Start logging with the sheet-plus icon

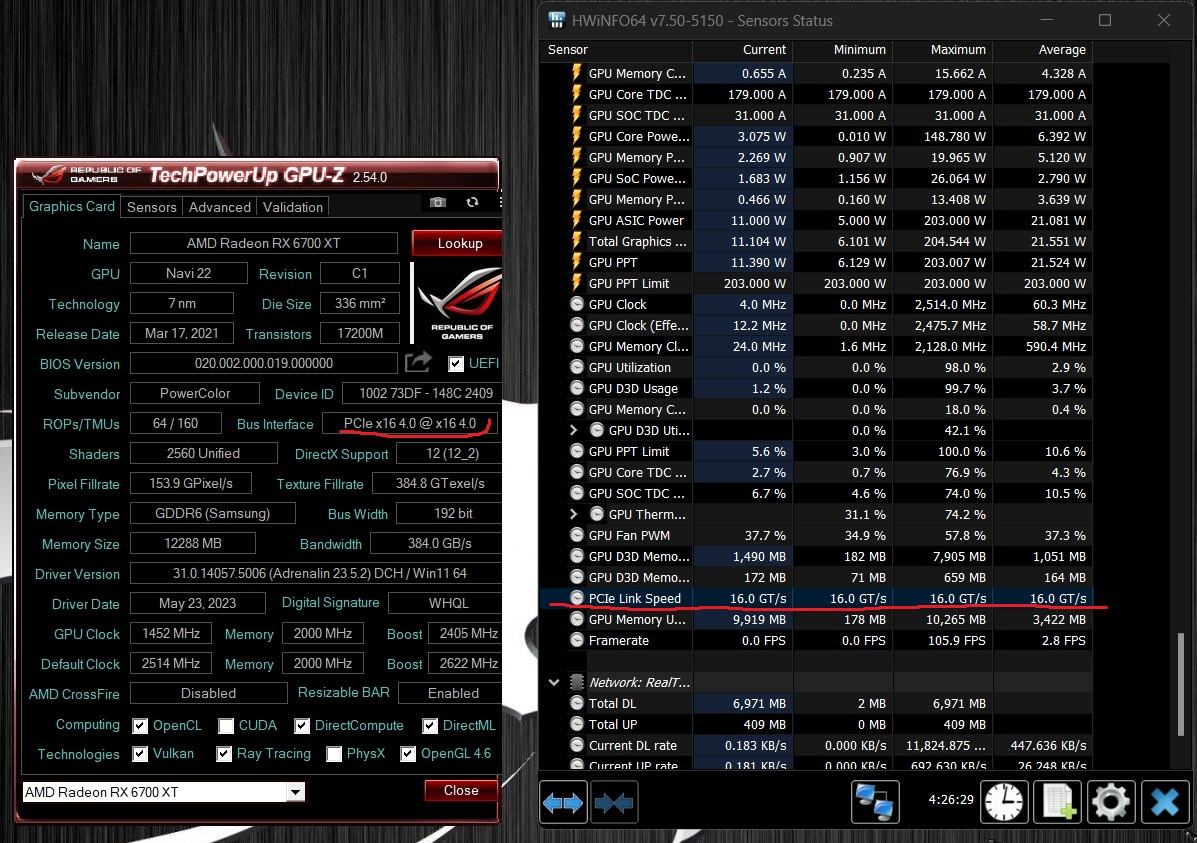pyautogui.click(x=1058, y=803)
